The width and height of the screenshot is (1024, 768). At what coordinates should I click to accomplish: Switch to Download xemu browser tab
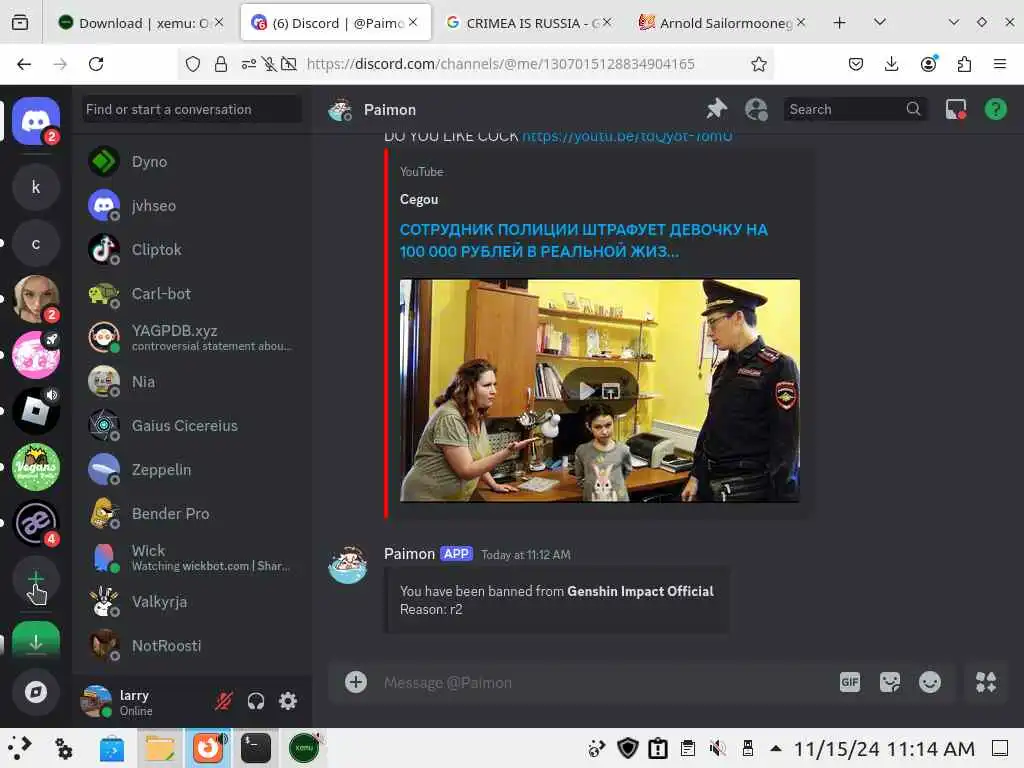pos(142,23)
